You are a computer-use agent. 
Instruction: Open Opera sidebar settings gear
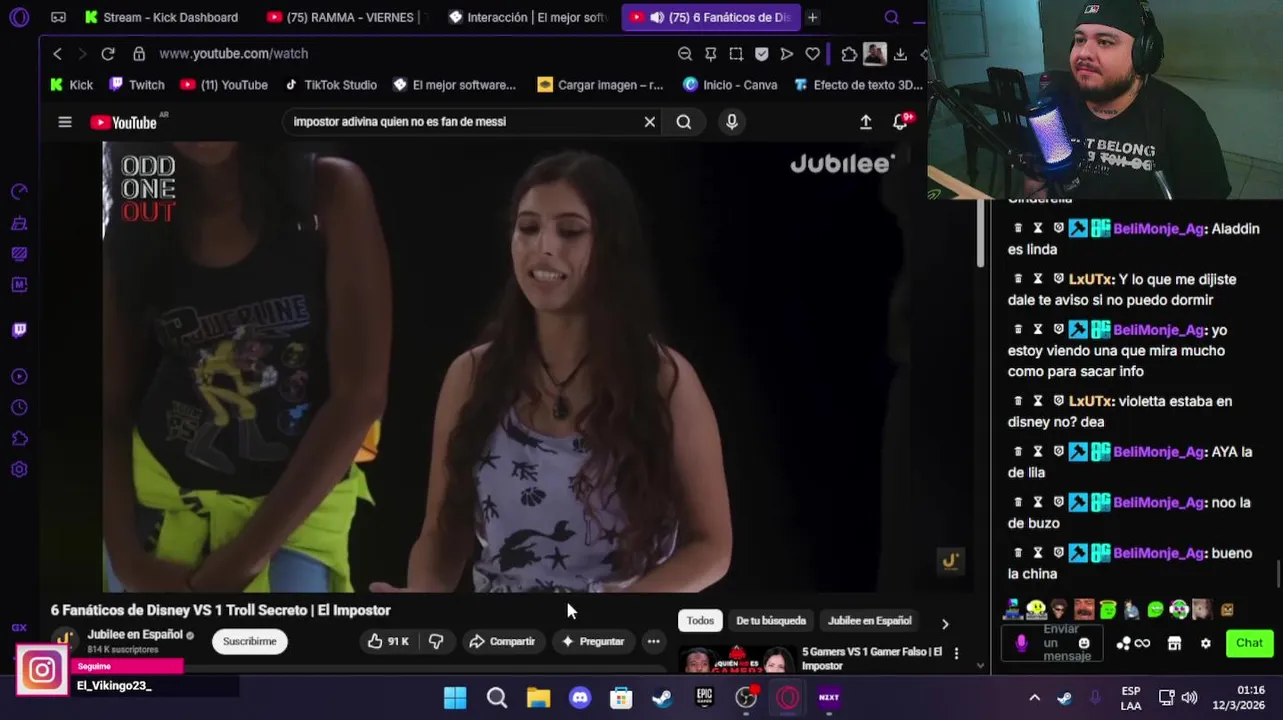click(x=19, y=469)
